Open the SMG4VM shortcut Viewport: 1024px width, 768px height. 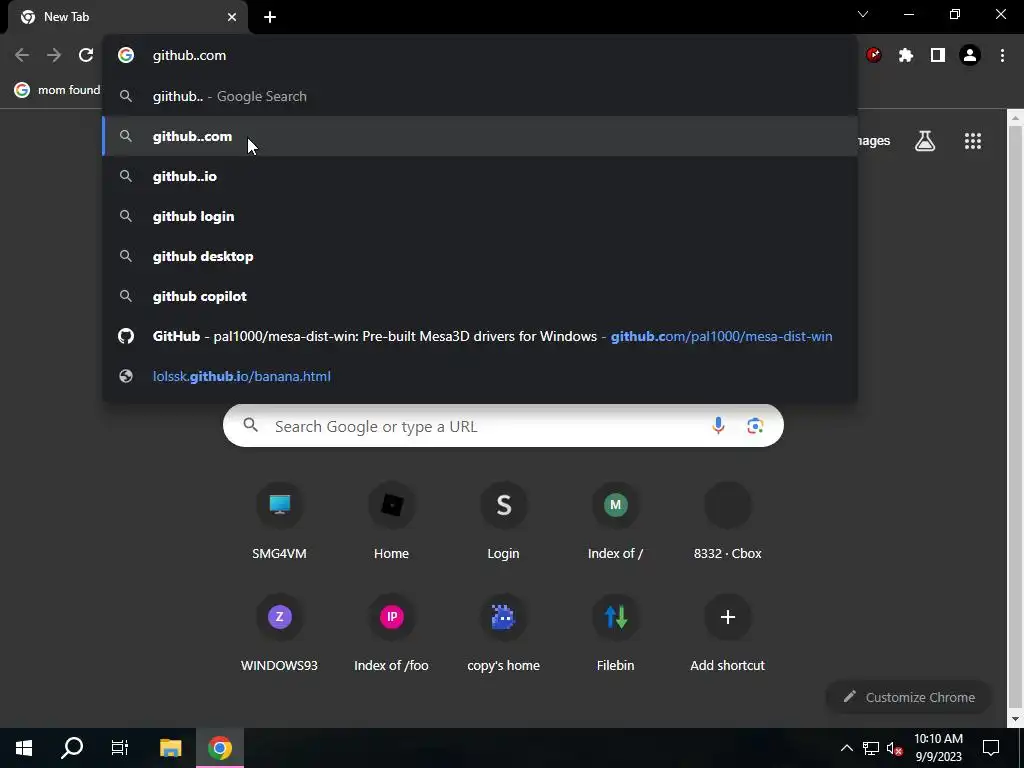(280, 521)
